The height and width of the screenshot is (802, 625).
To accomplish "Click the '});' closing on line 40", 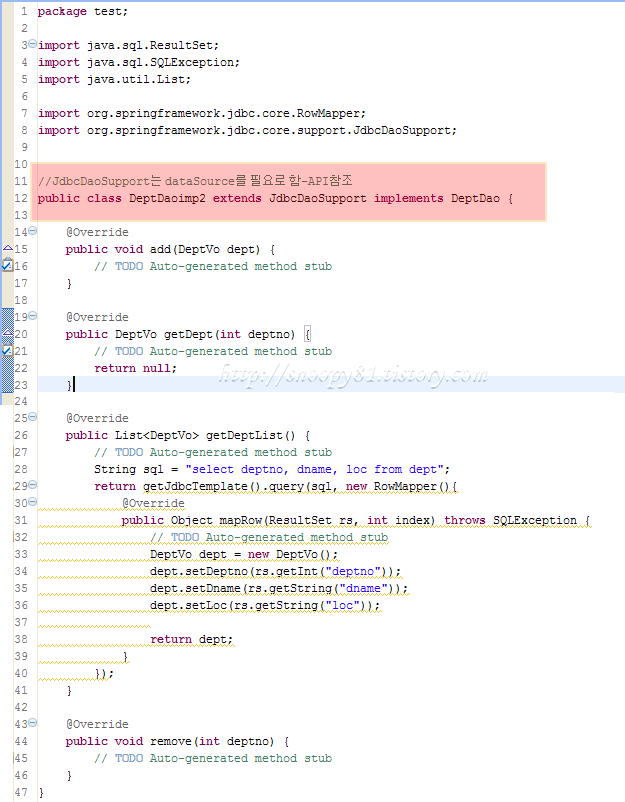I will [x=104, y=673].
